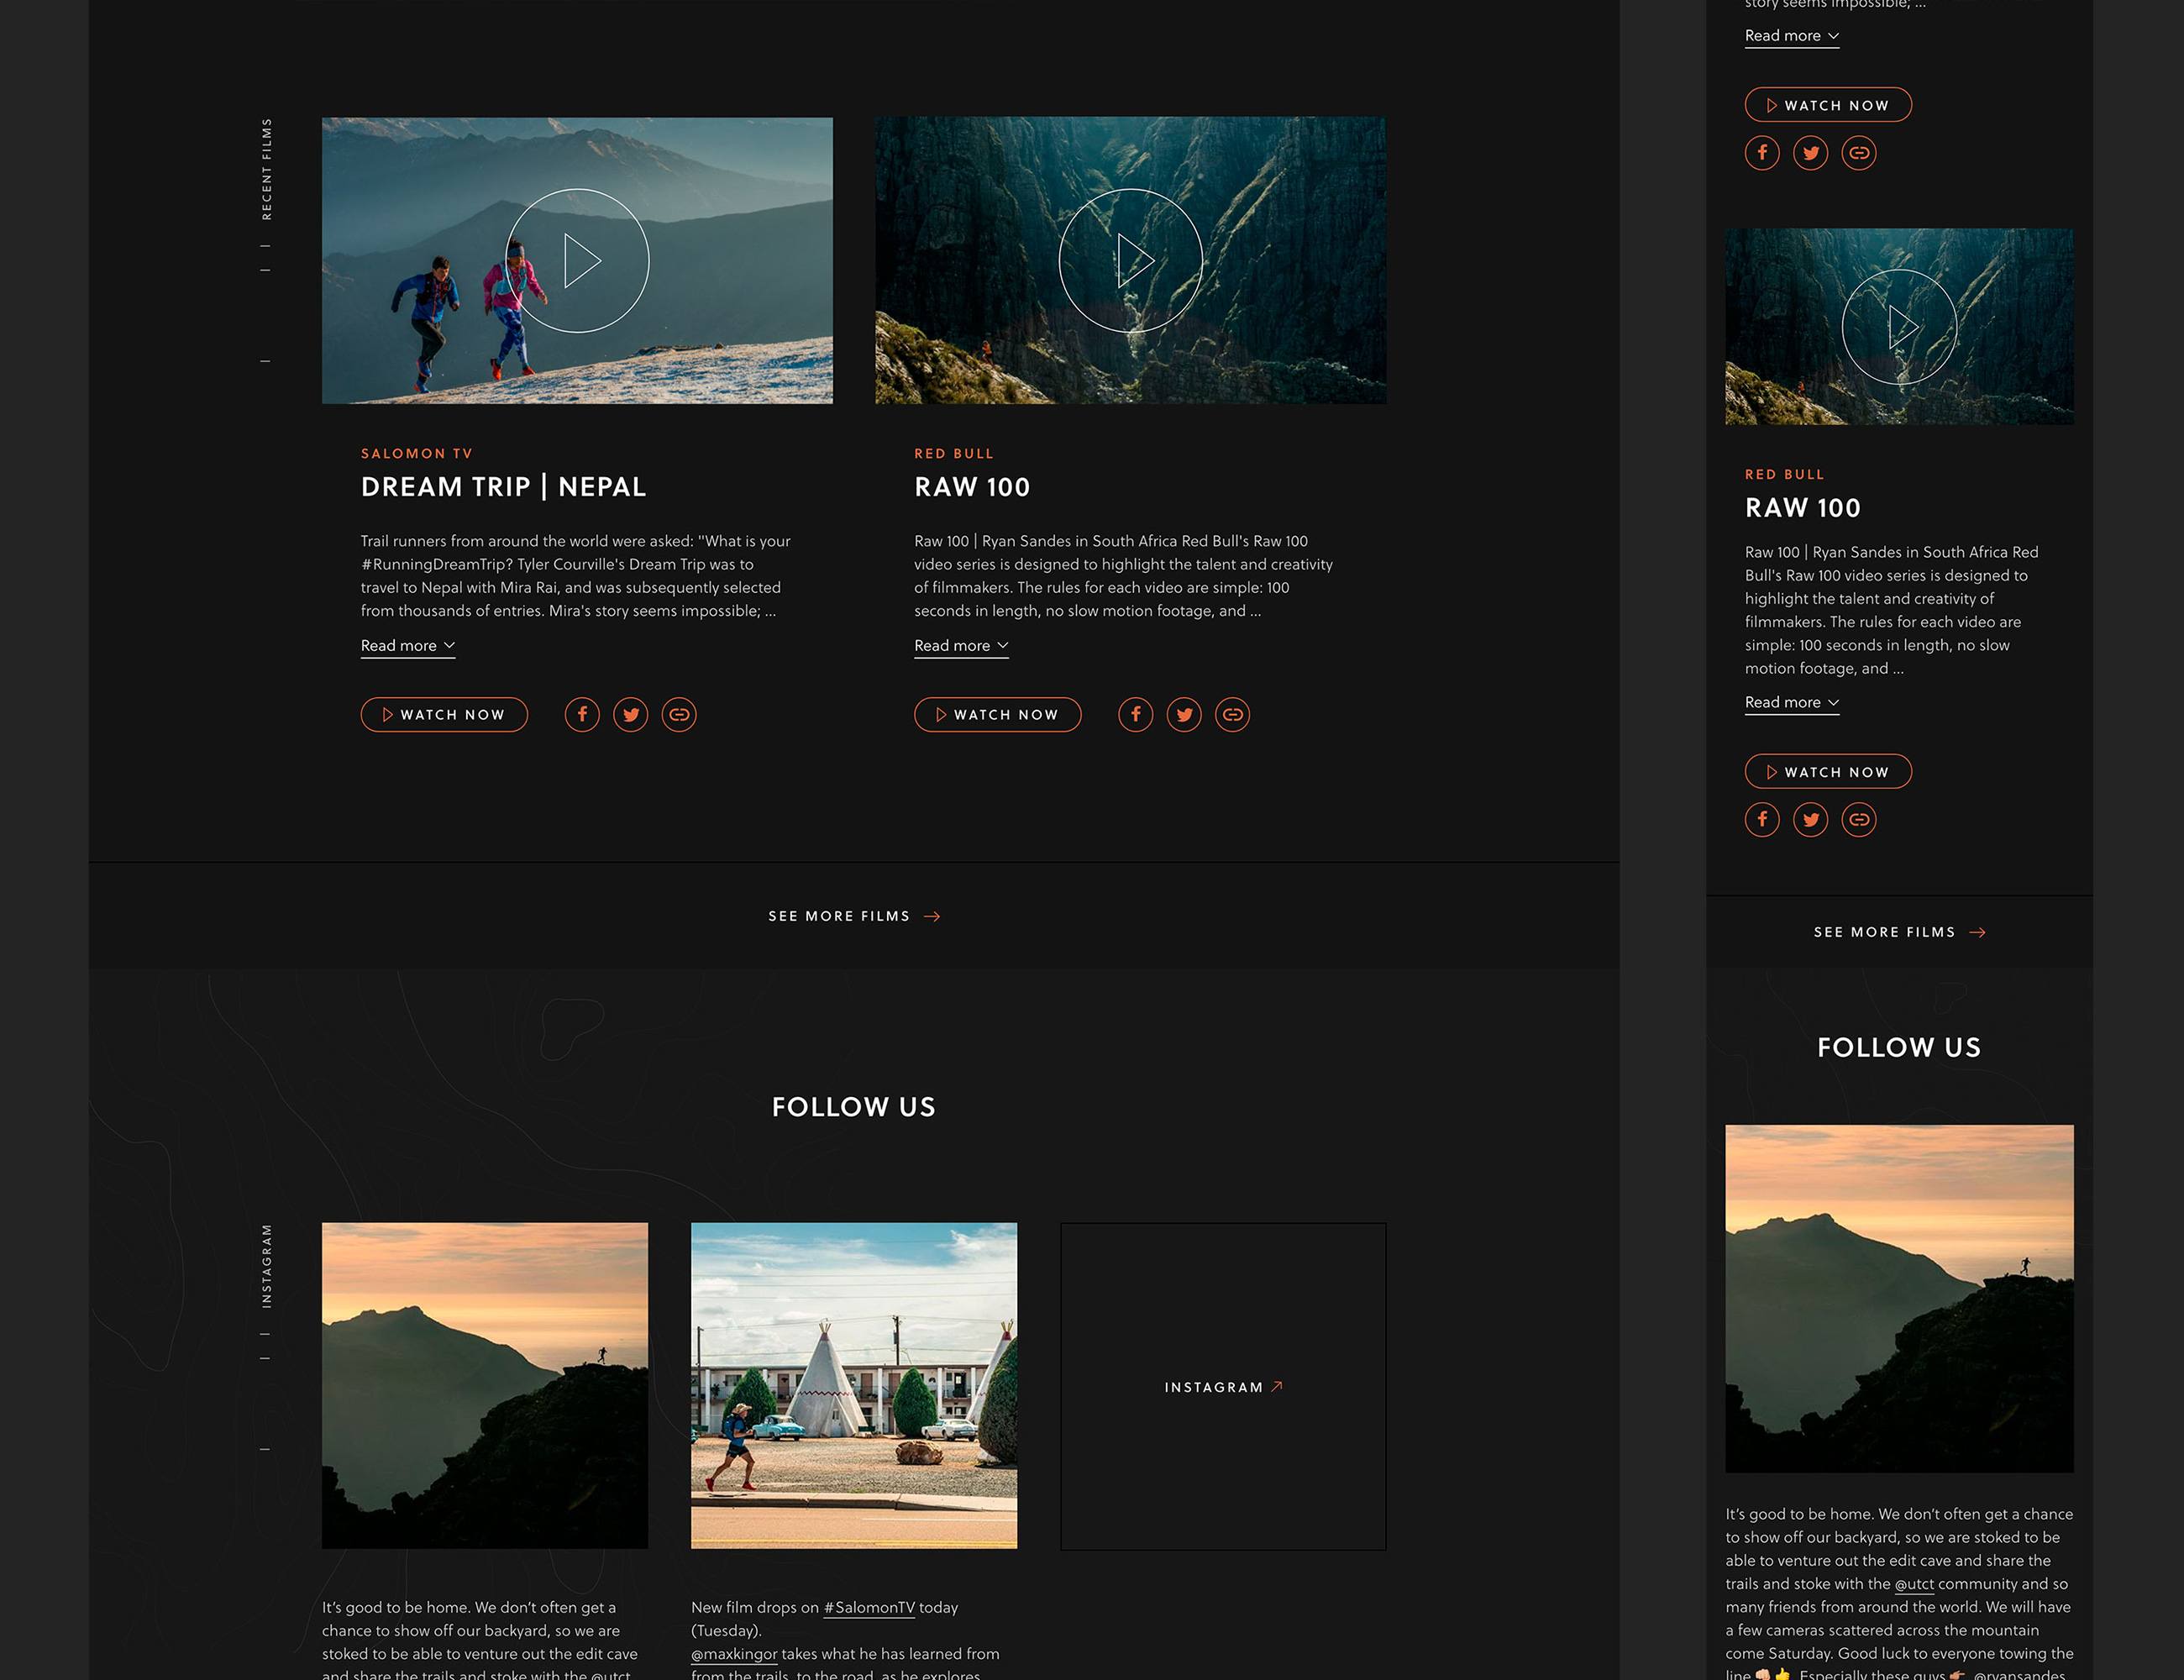This screenshot has width=2184, height=1680.
Task: Facebook icon at top of mobile panel
Action: tap(1762, 153)
